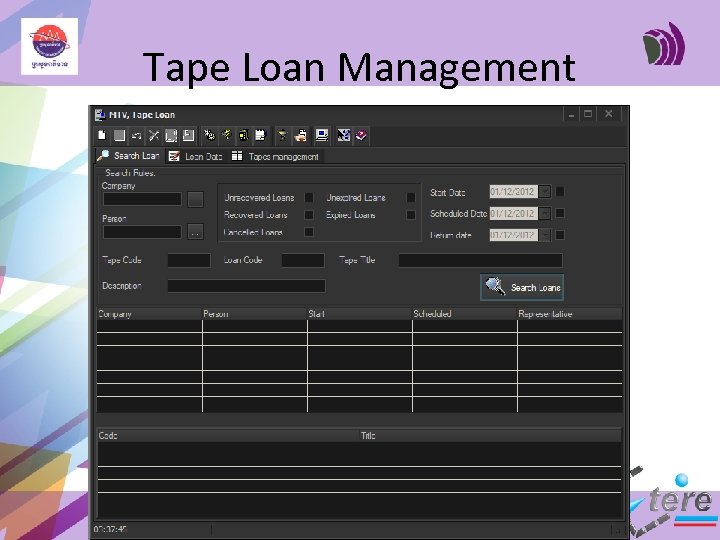Click the Company input field
Screen dimensions: 720x540
tap(142, 199)
